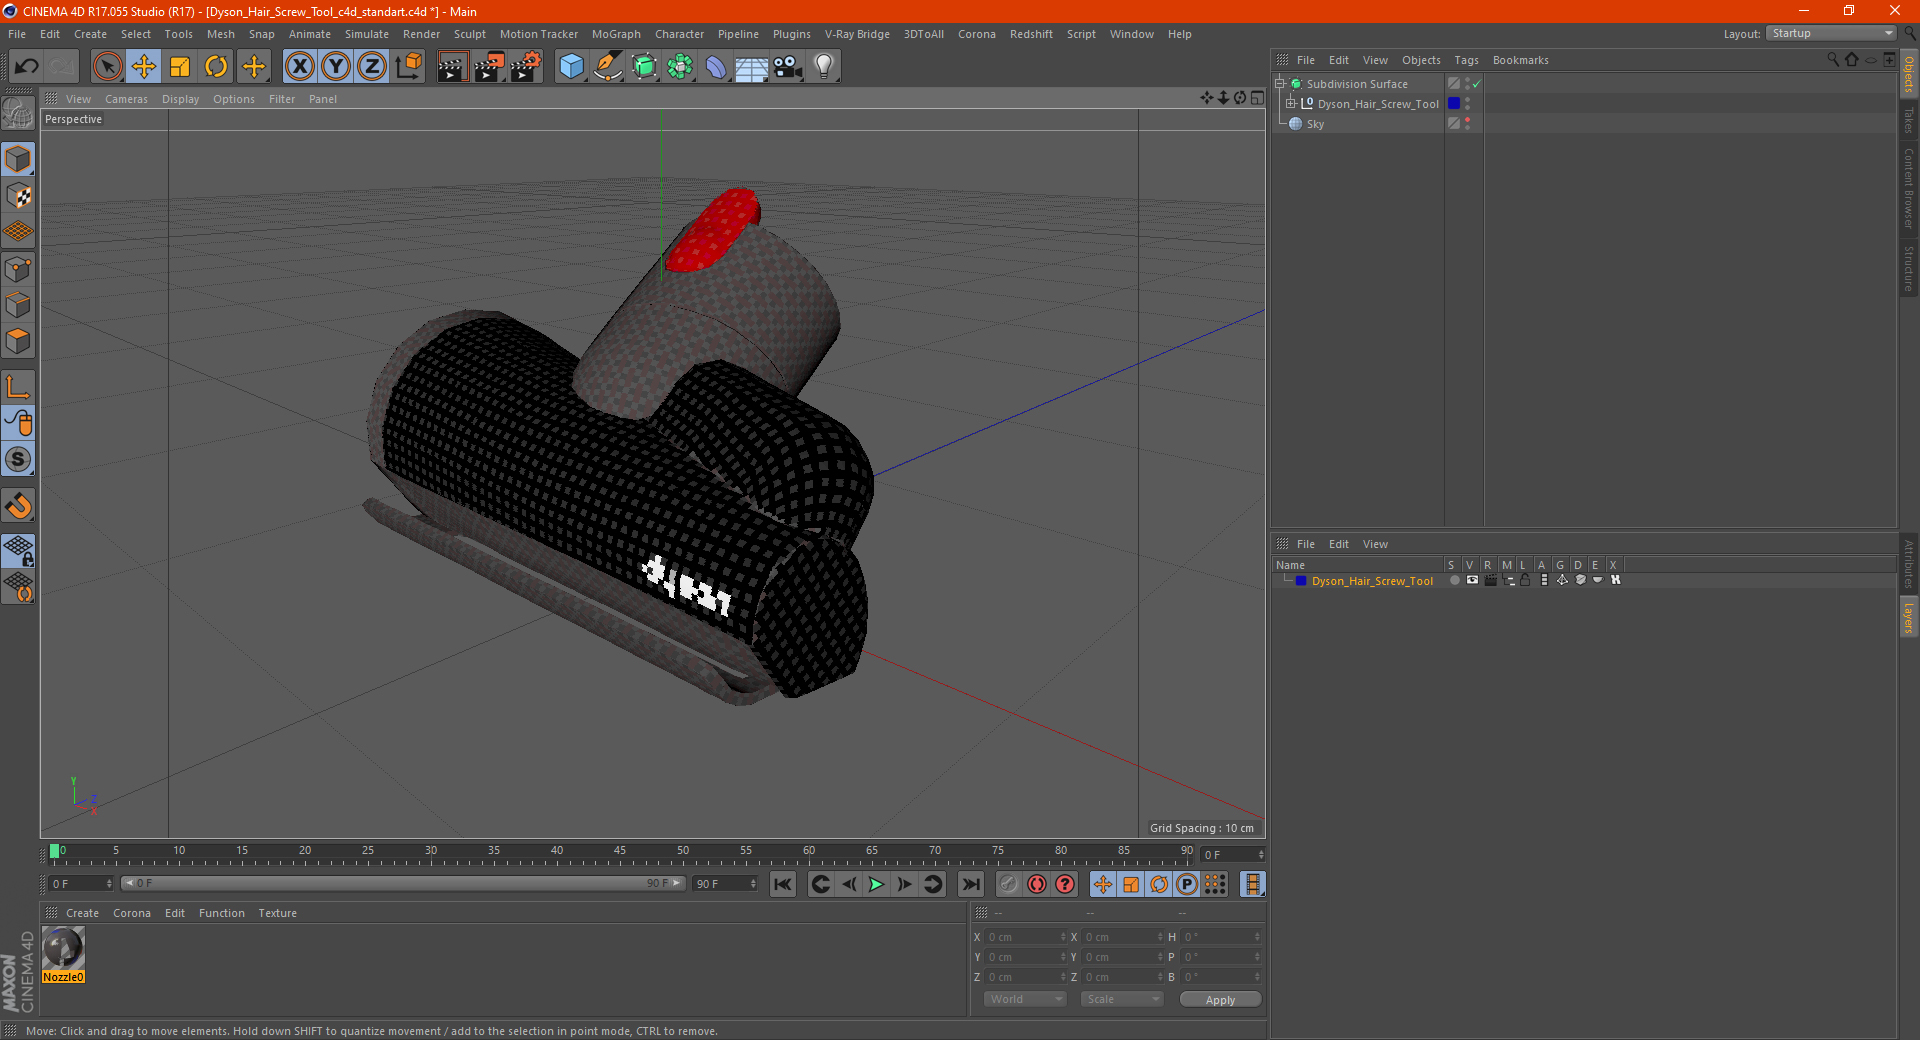Viewport: 1920px width, 1040px height.
Task: Open the Sculpt menu
Action: 469,34
